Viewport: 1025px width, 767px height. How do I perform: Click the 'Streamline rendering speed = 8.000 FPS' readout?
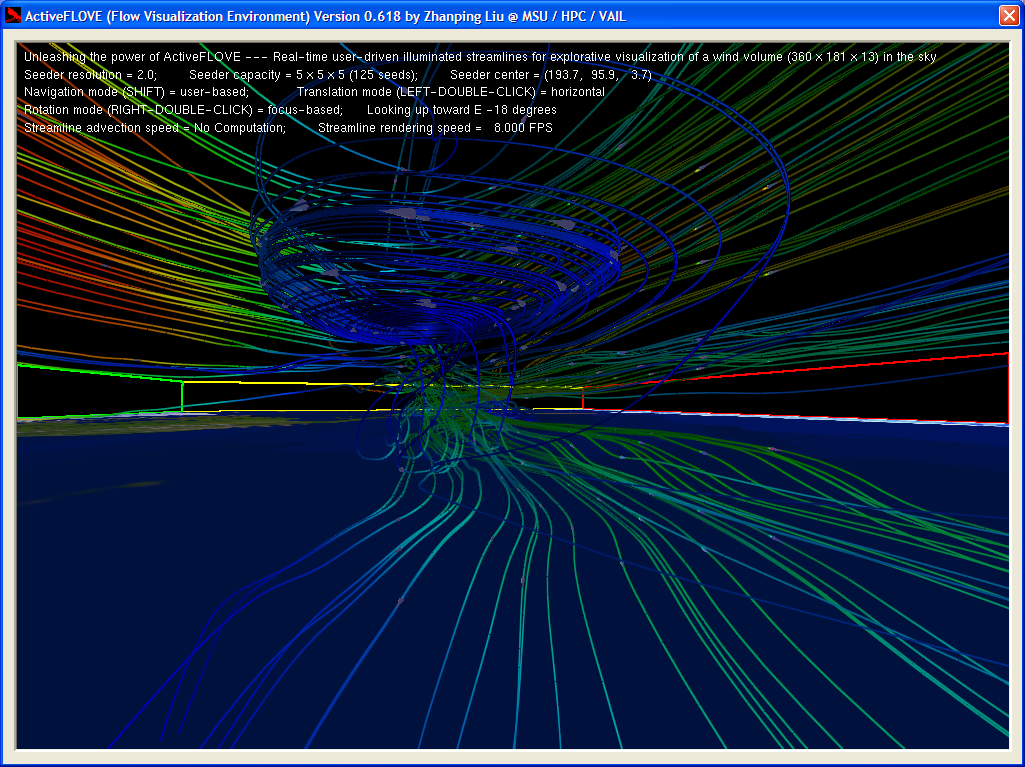point(435,128)
